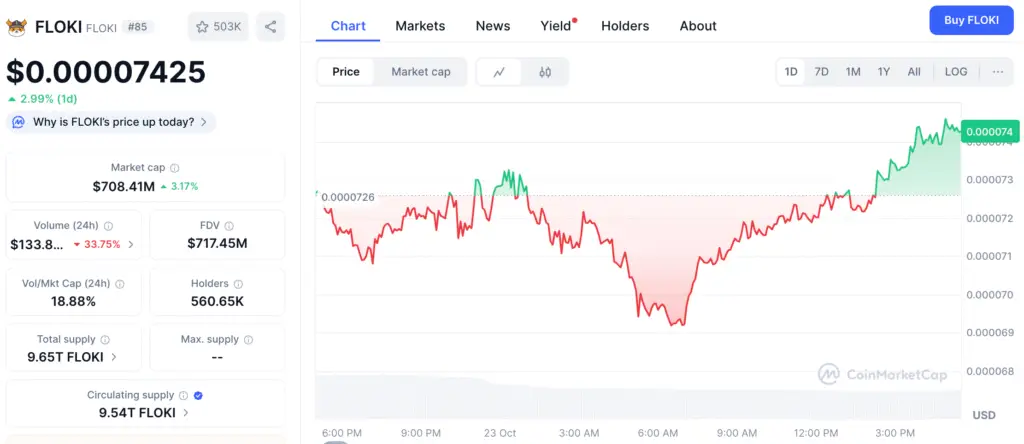
Task: Expand Circulating supply 9.54T FLOKI details
Action: [187, 412]
